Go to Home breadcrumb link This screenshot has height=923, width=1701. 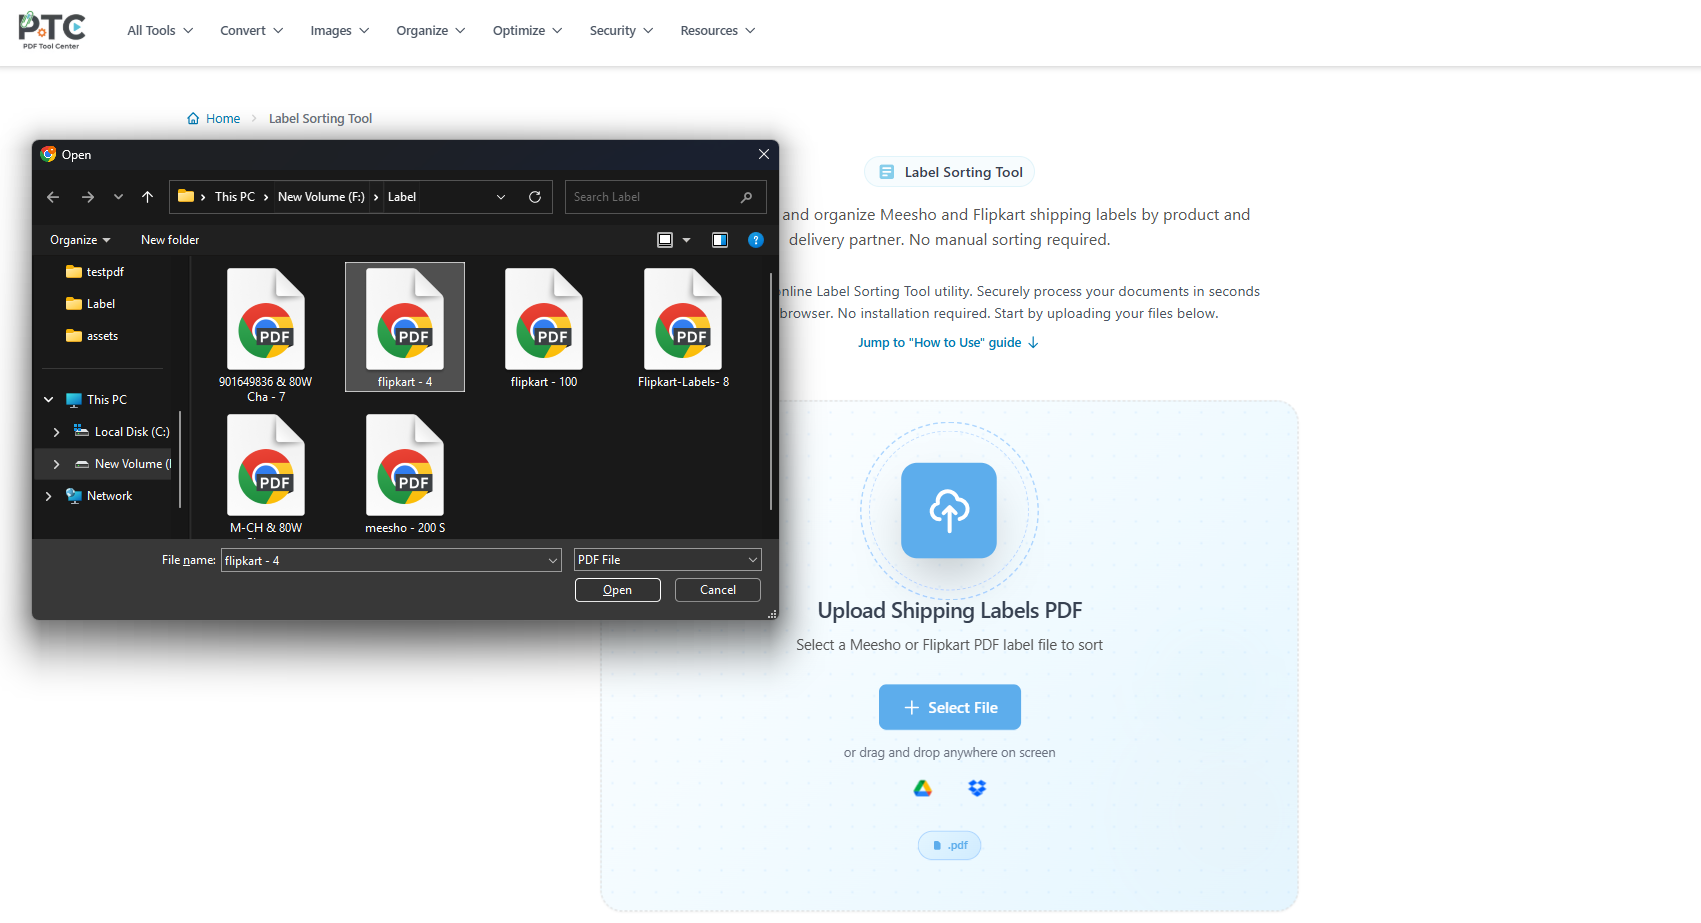(x=214, y=119)
